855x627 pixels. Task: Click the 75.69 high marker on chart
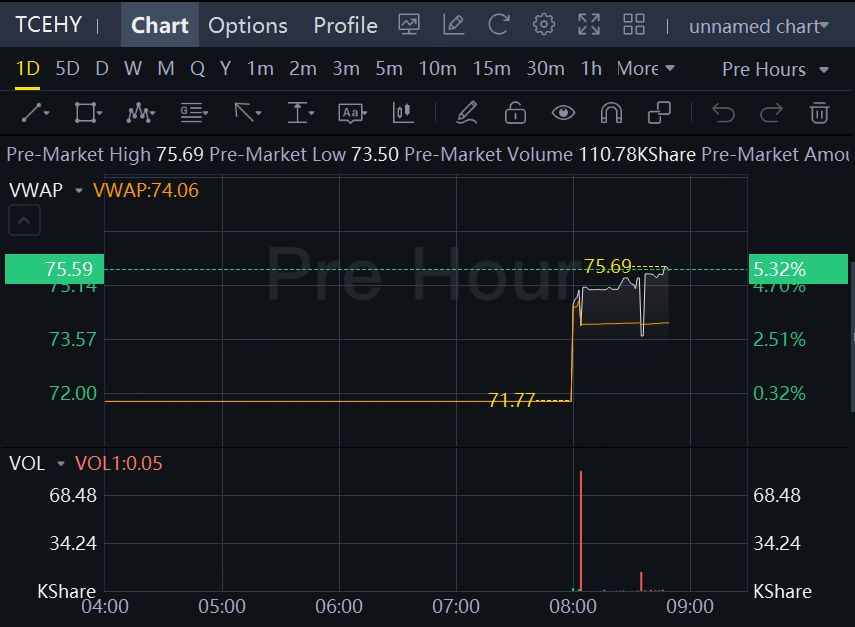tap(607, 266)
